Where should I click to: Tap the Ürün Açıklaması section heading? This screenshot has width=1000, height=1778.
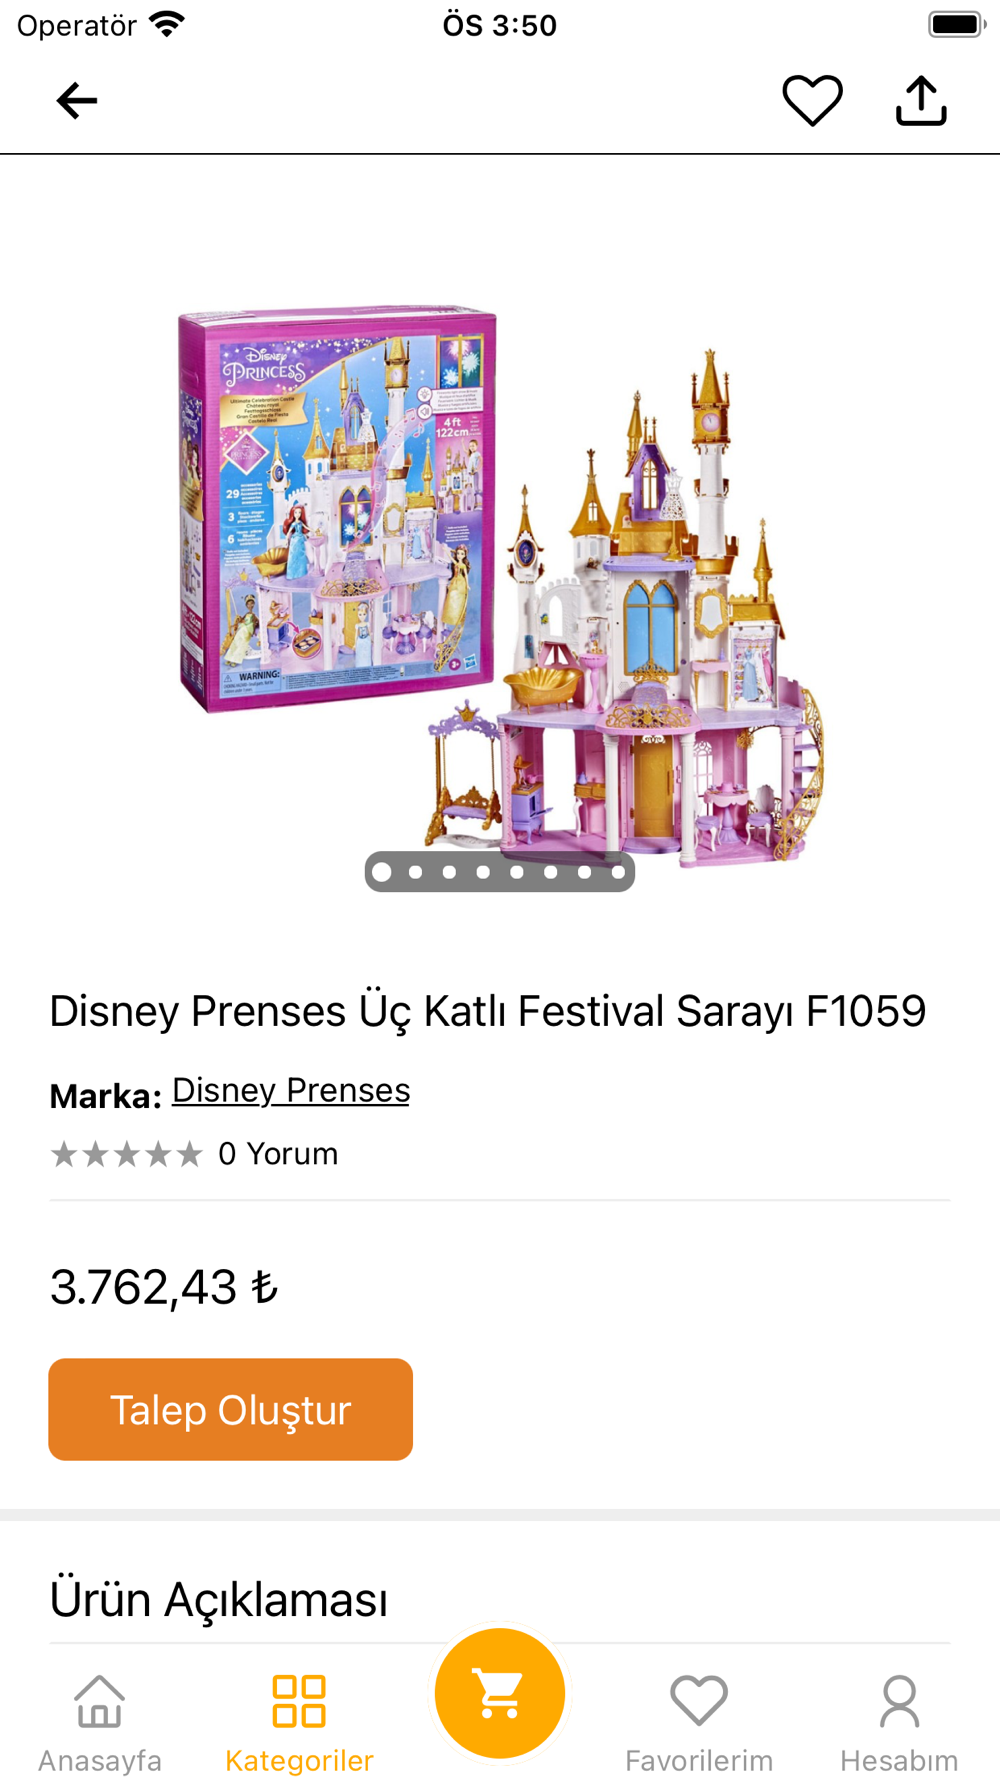tap(219, 1598)
